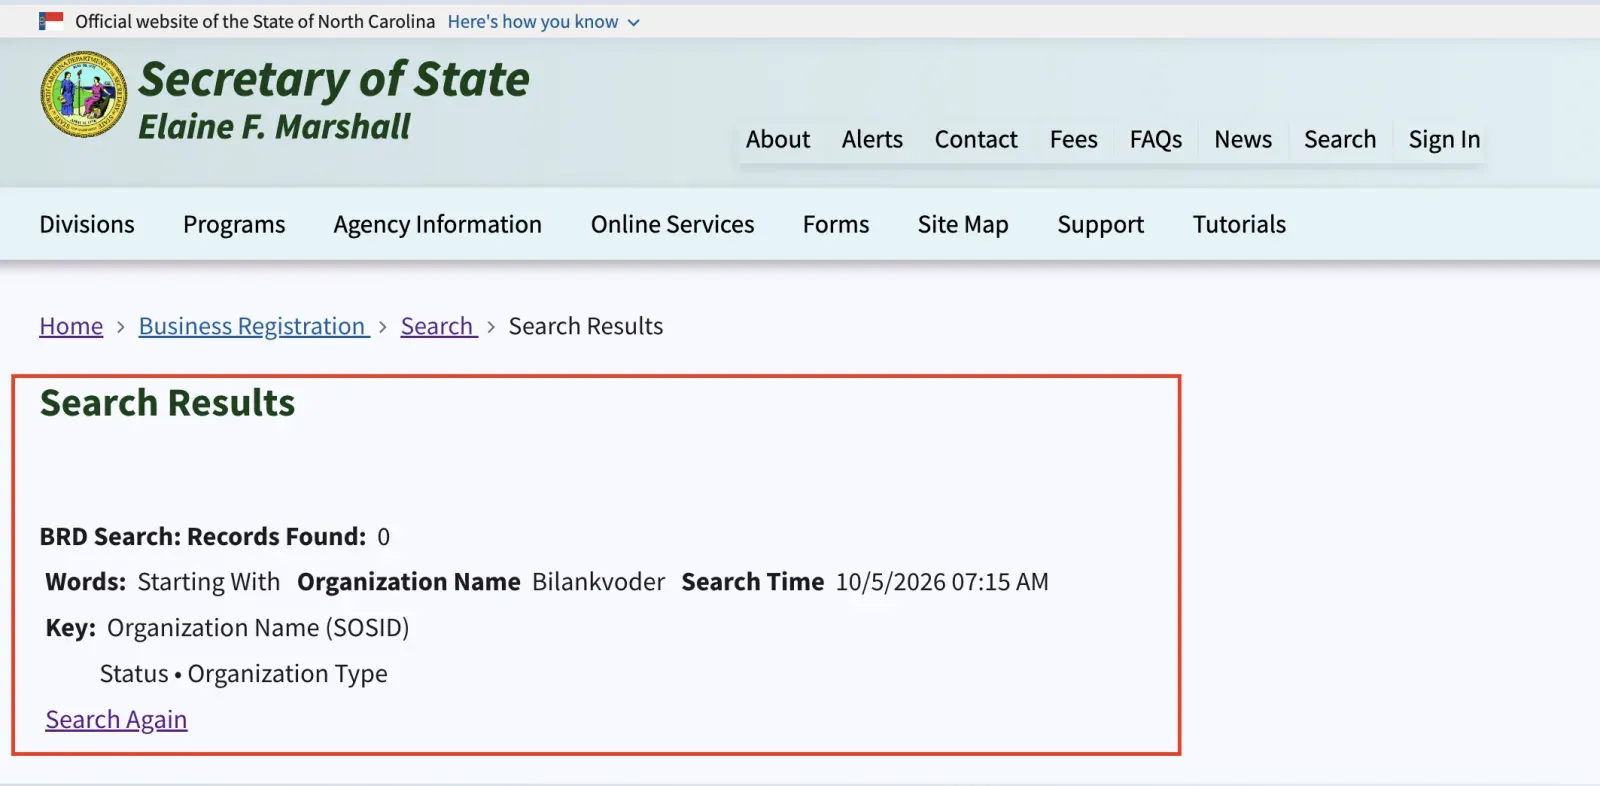
Task: Click the "Elaine F. Marshall" name text
Action: point(274,127)
